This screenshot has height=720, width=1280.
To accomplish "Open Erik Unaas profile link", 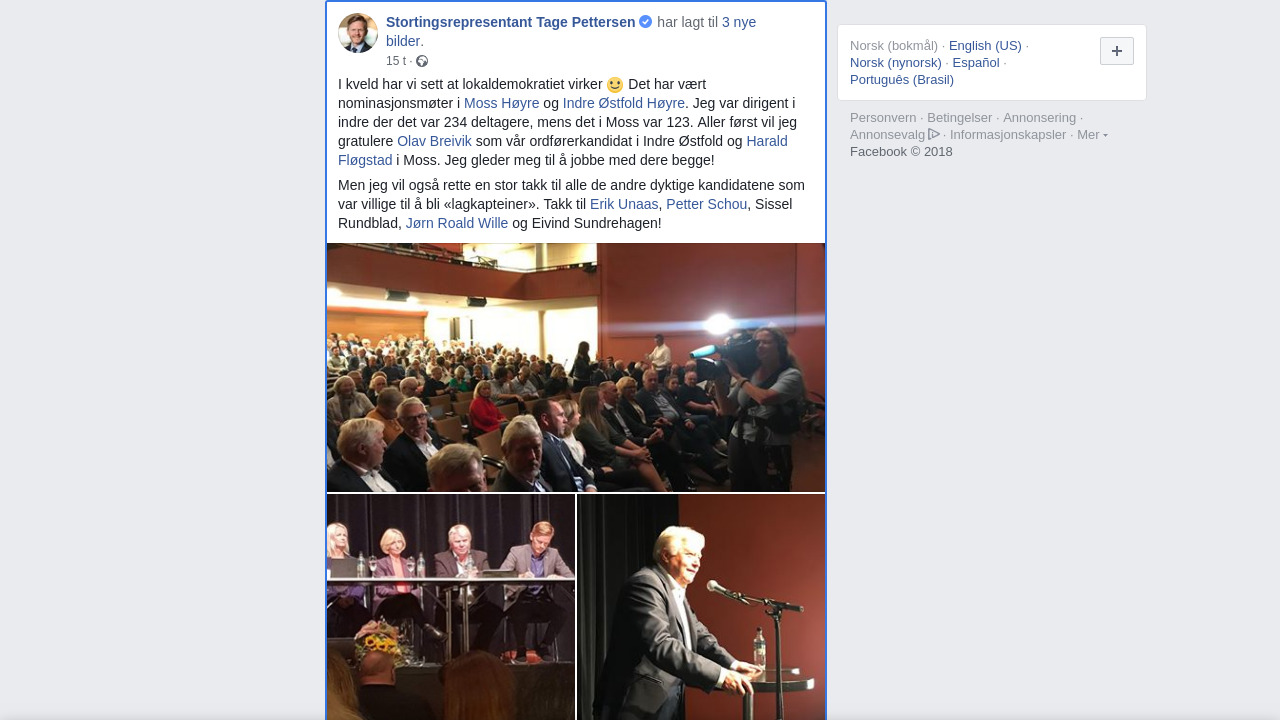I will click(x=624, y=204).
